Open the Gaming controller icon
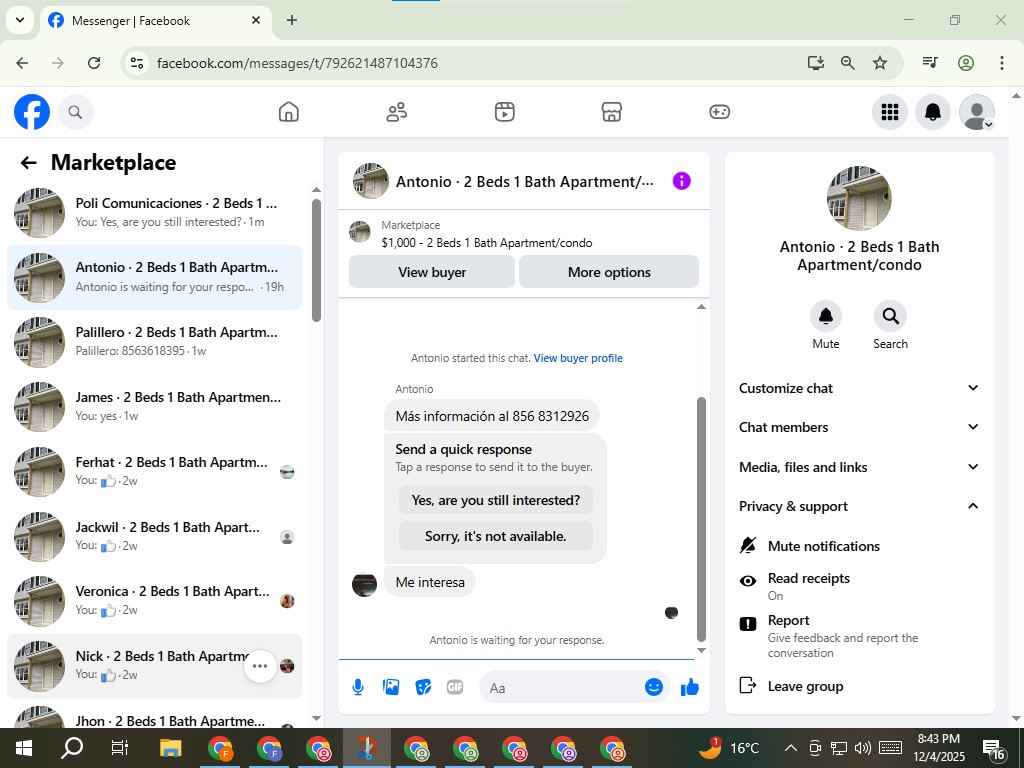This screenshot has width=1024, height=768. (x=719, y=112)
